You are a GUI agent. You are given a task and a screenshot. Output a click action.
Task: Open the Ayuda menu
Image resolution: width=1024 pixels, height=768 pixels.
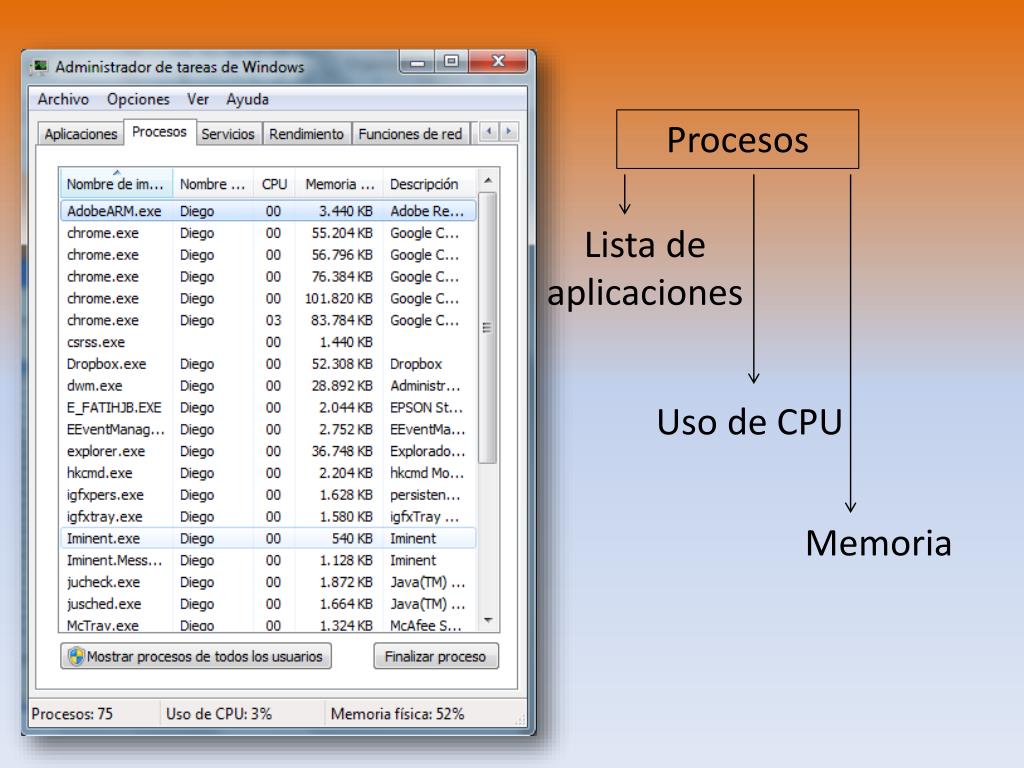(248, 99)
